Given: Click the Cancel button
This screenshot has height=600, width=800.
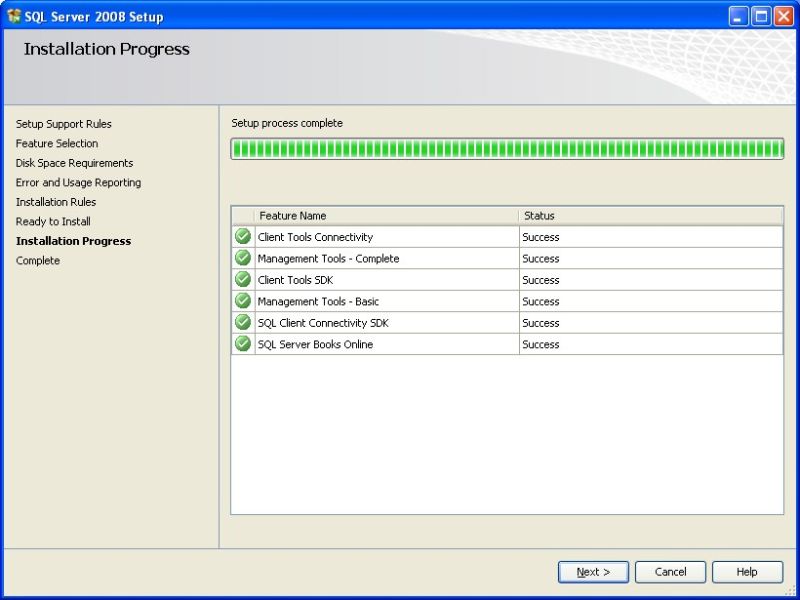Looking at the screenshot, I should [x=670, y=571].
